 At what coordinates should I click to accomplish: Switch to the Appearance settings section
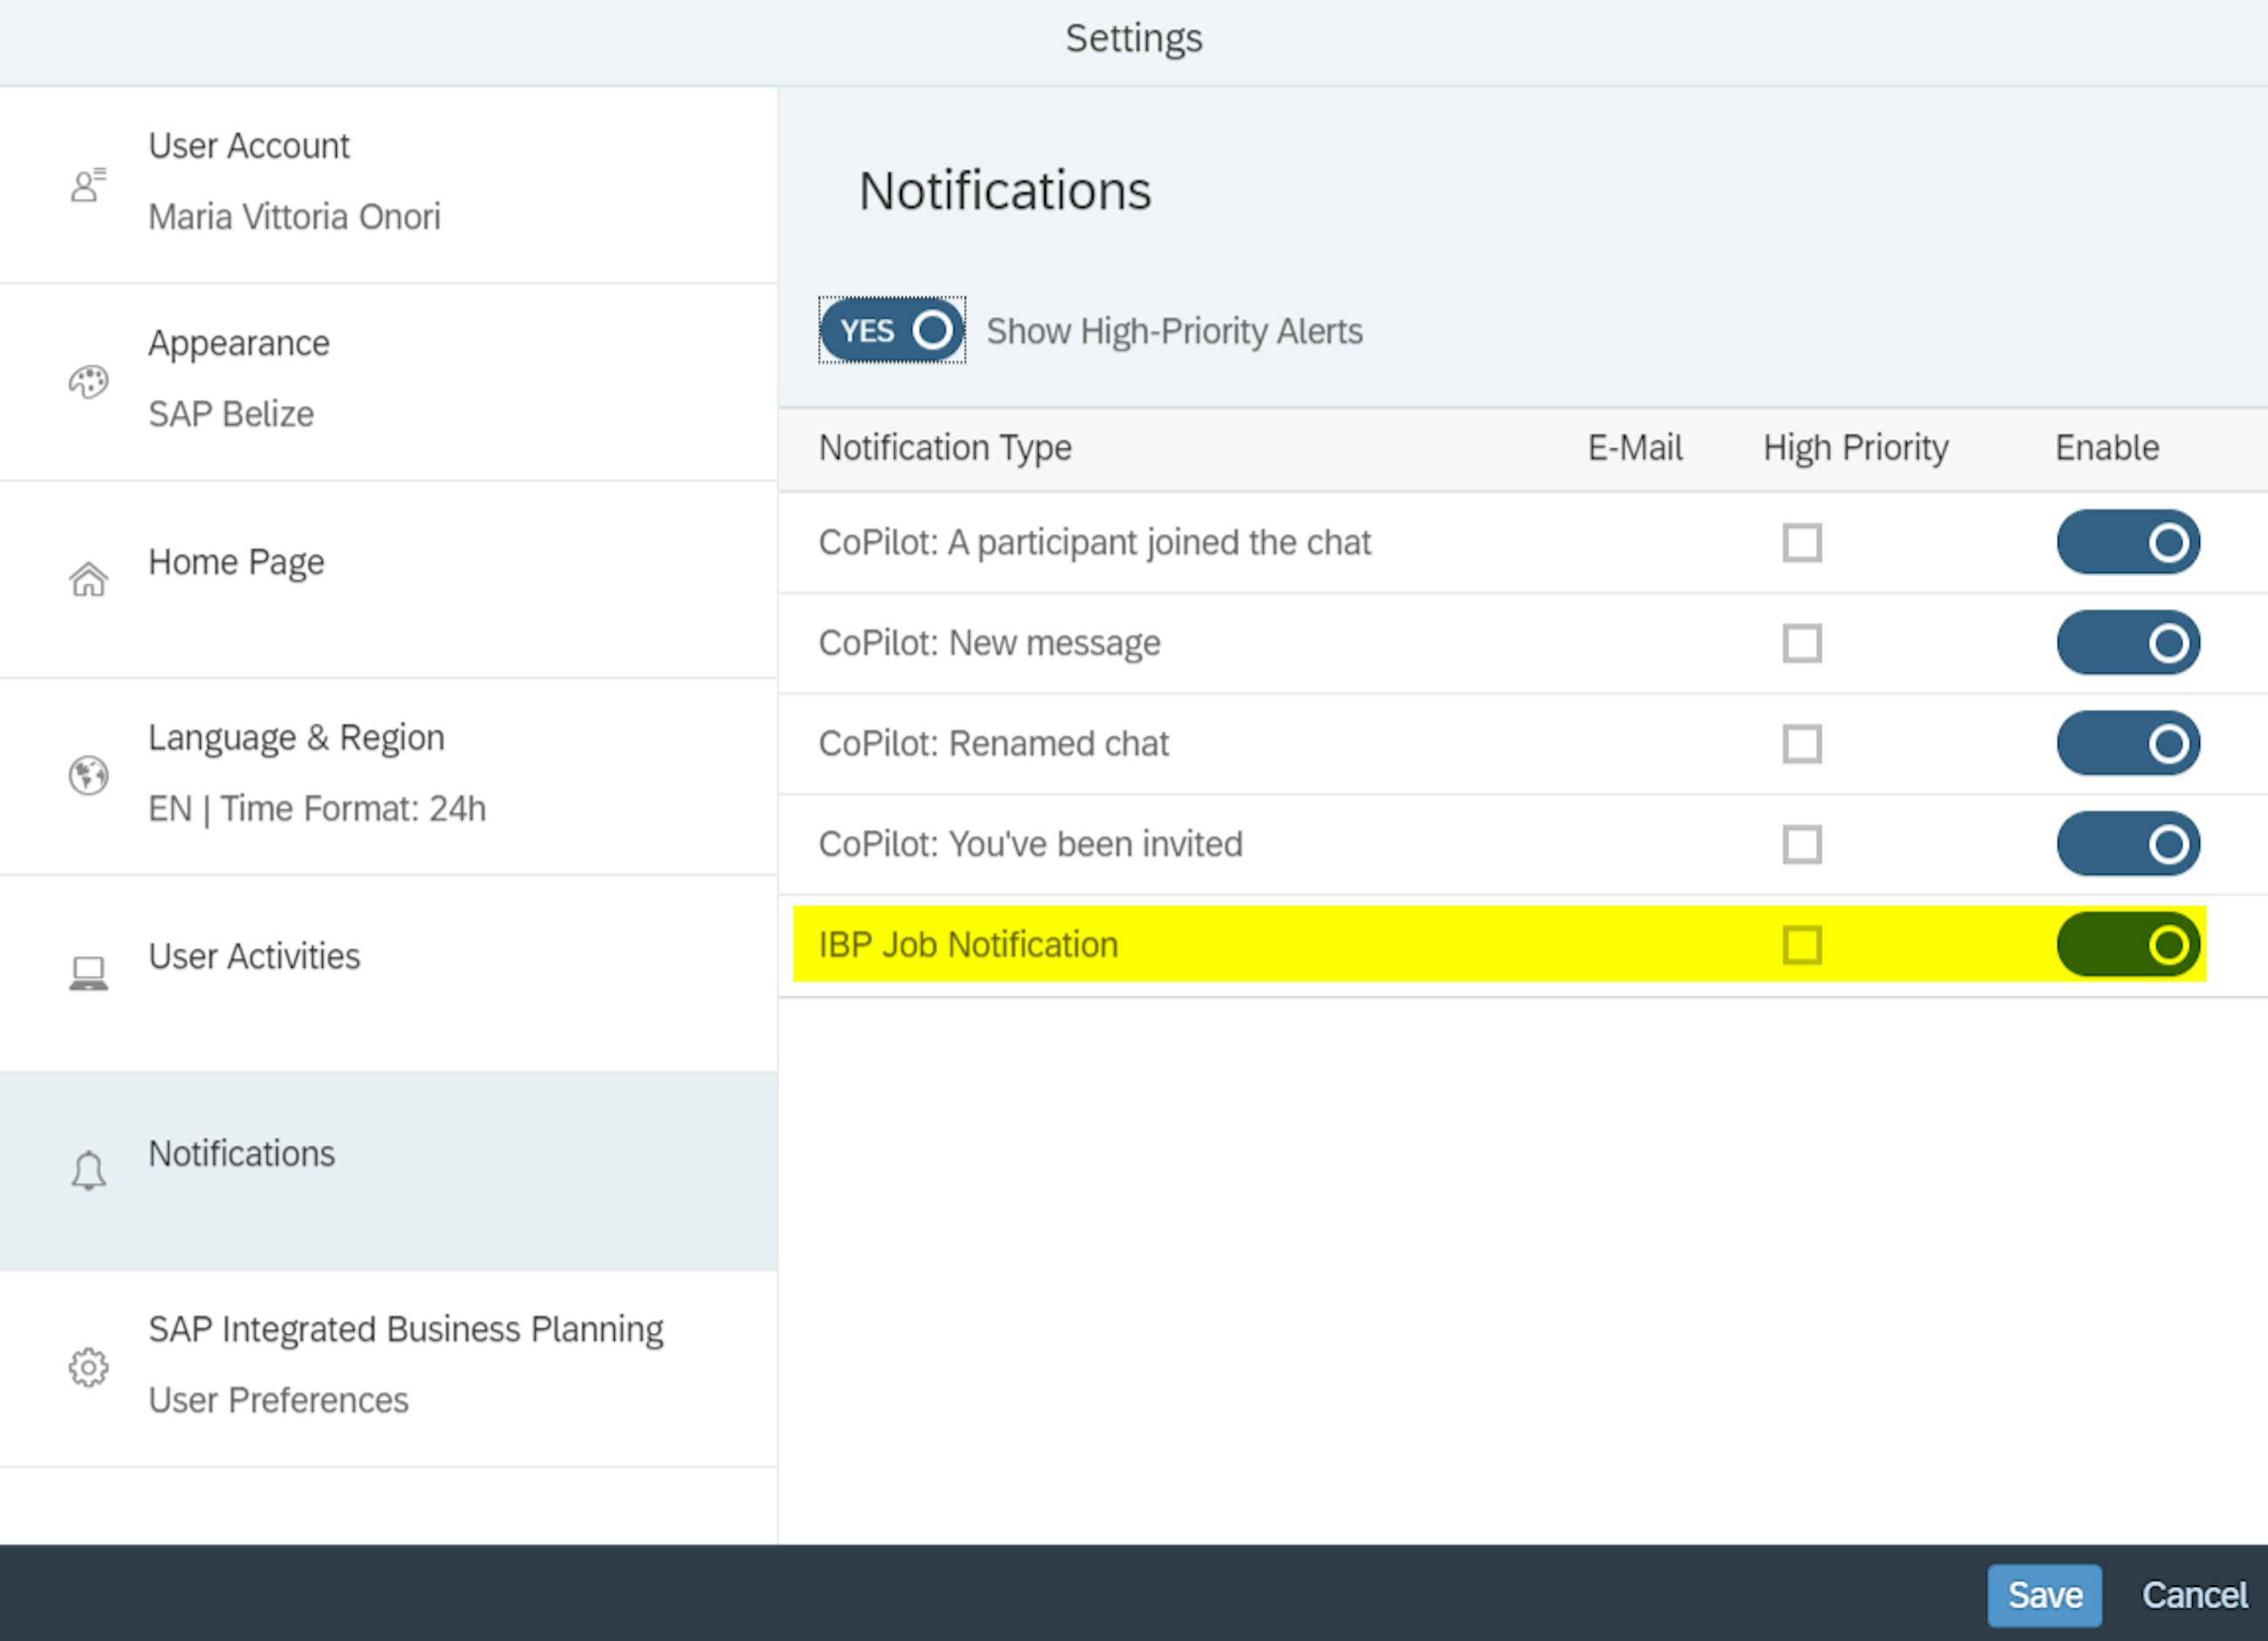point(240,343)
